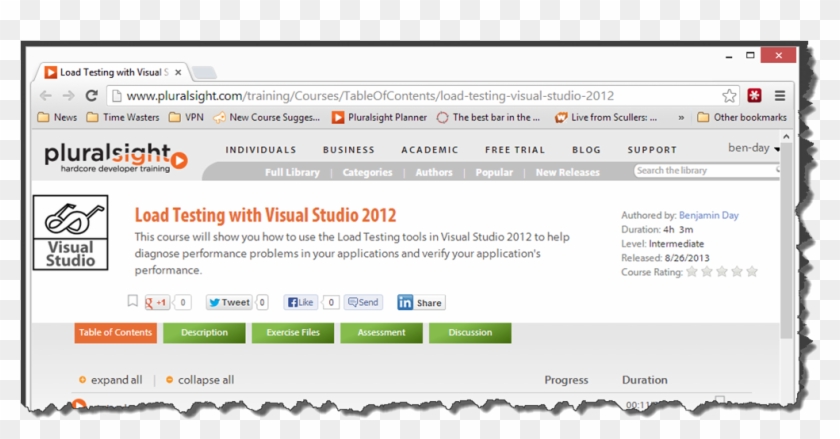Click expand all modules
Viewport: 840px width, 439px height.
111,380
